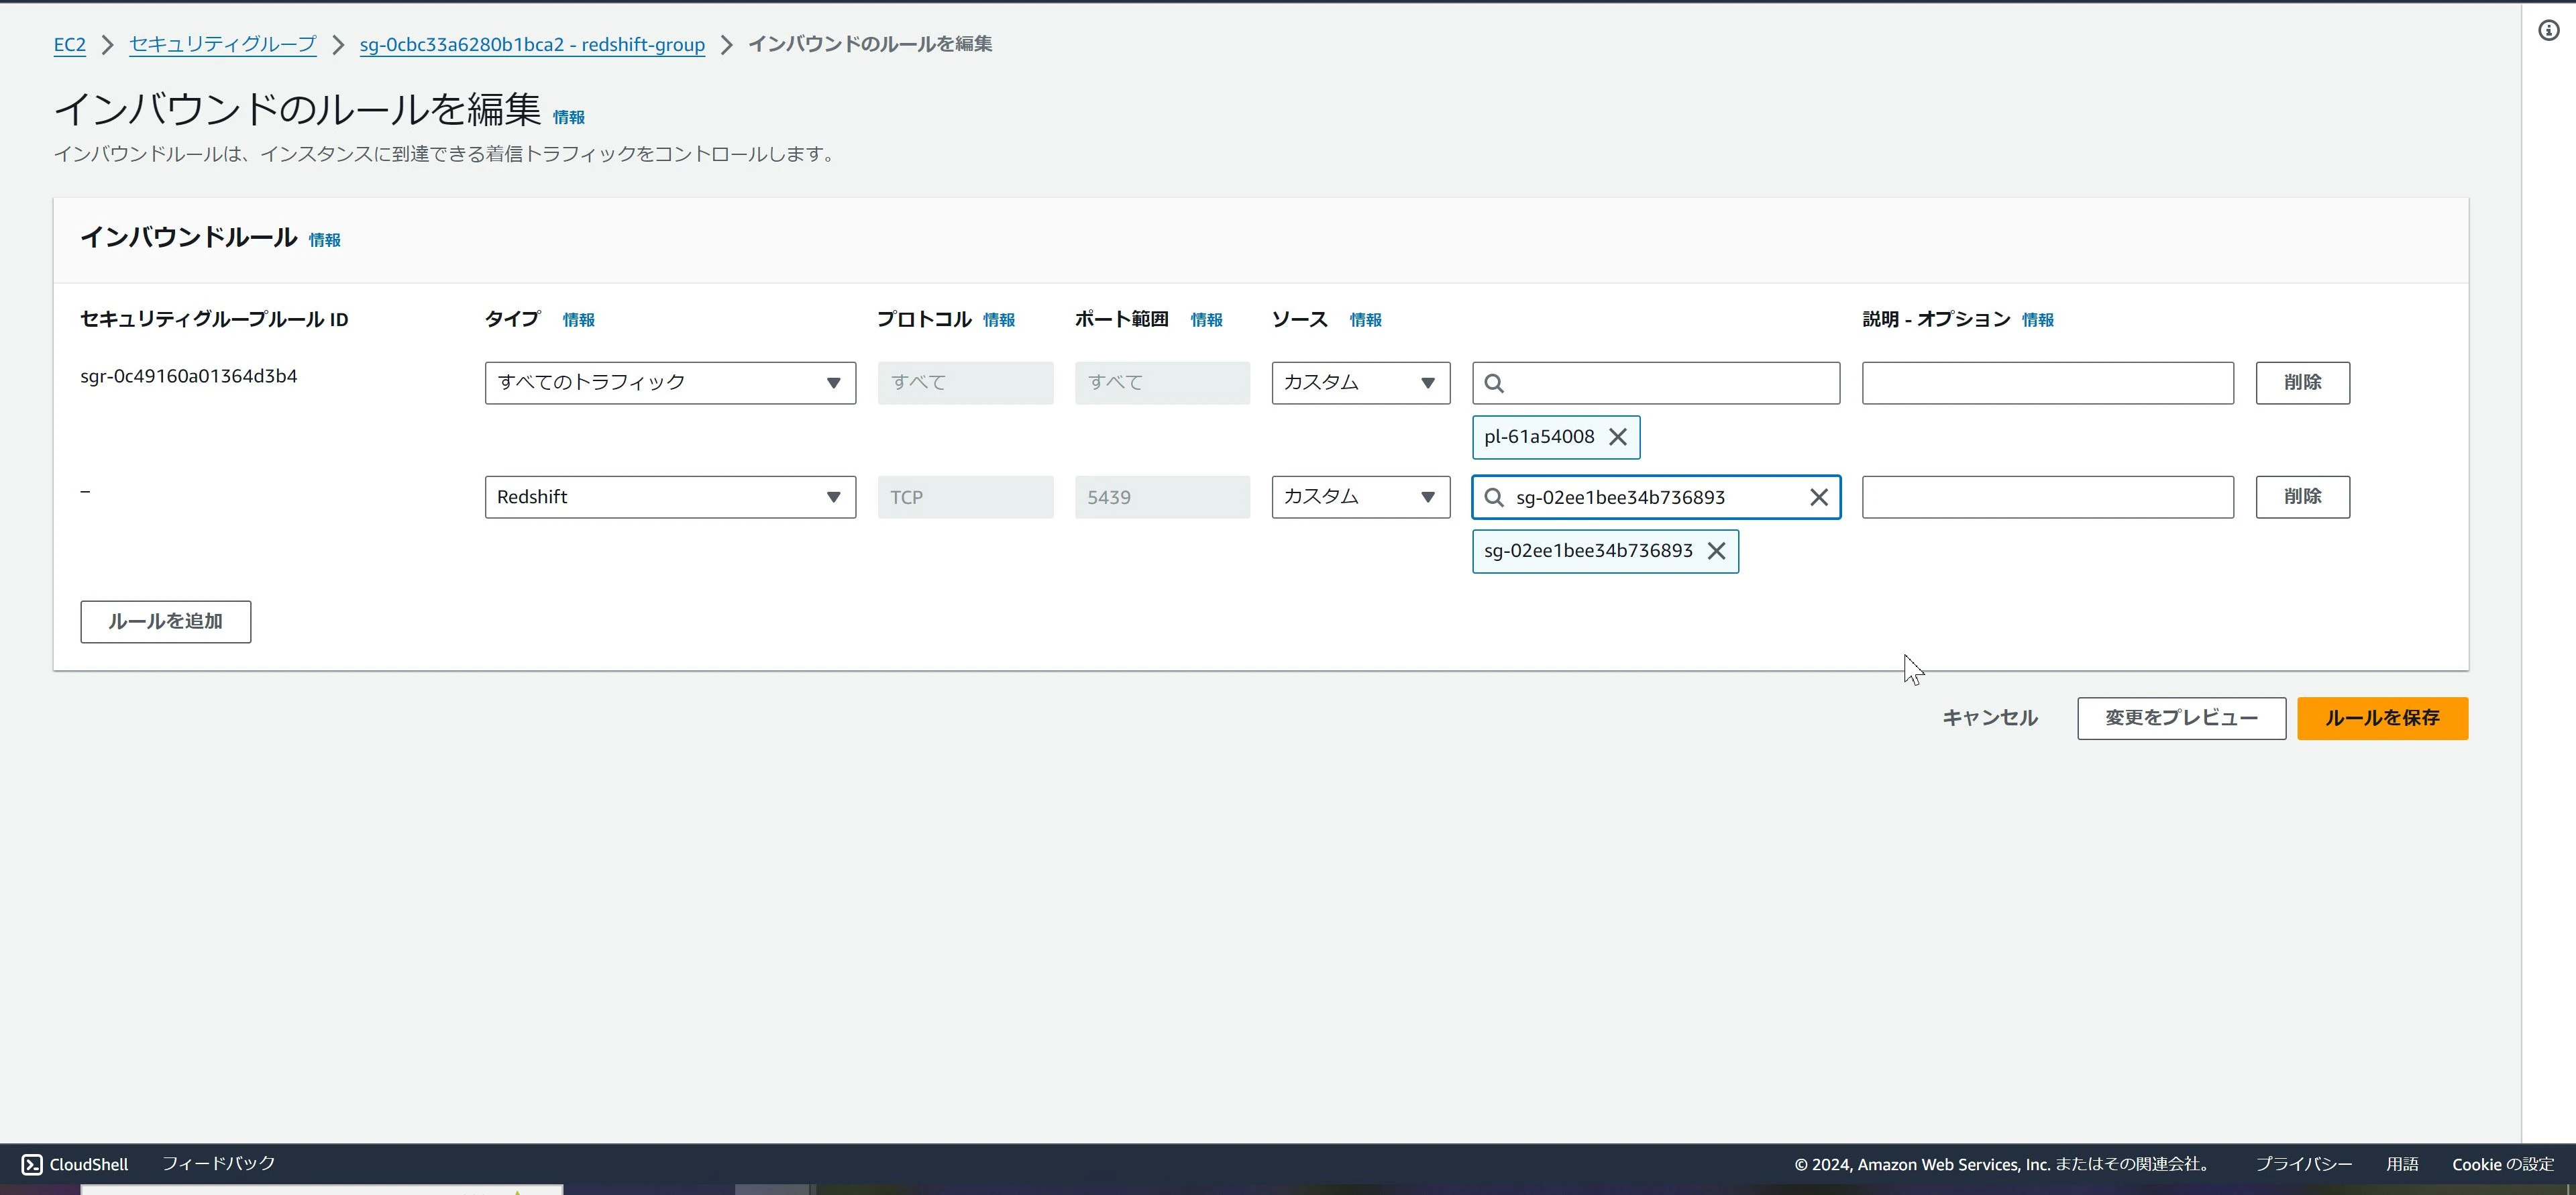Open 情報 link beside ポート範囲 column

click(x=1206, y=320)
